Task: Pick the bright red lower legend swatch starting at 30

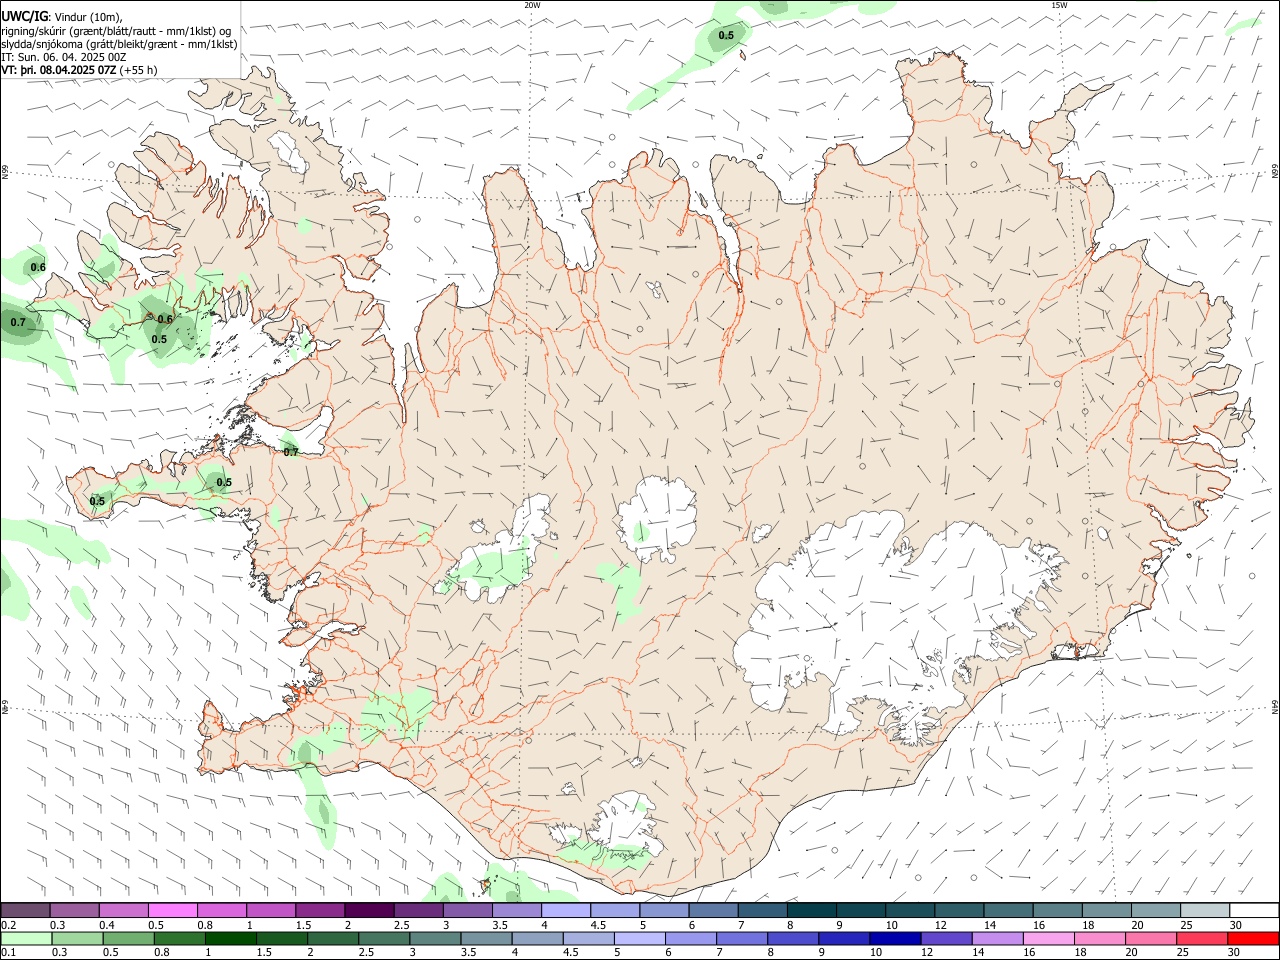Action: pos(1252,938)
